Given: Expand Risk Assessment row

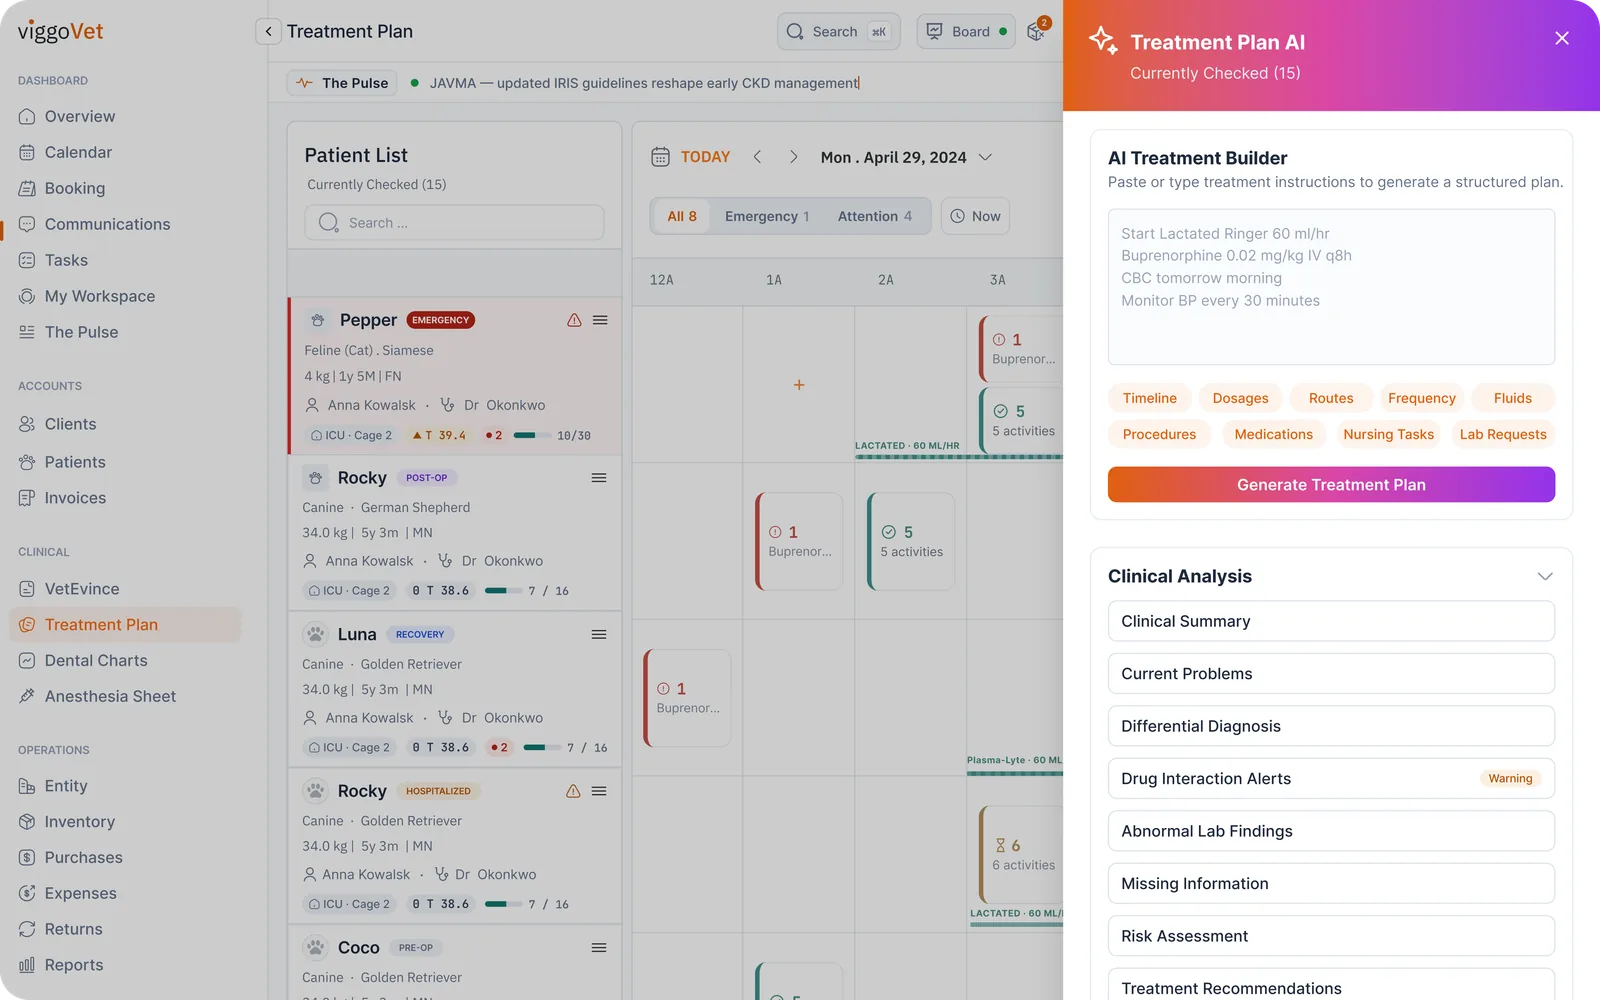Looking at the screenshot, I should pos(1331,936).
